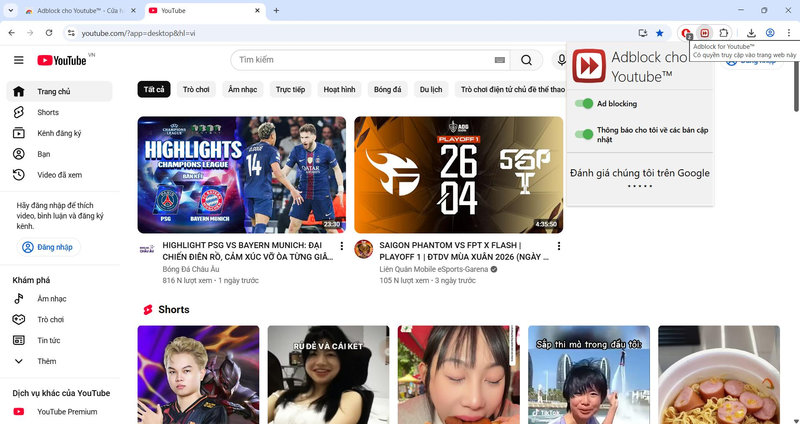Click Đăng nhập button in sidebar
This screenshot has width=800, height=424.
coord(48,247)
